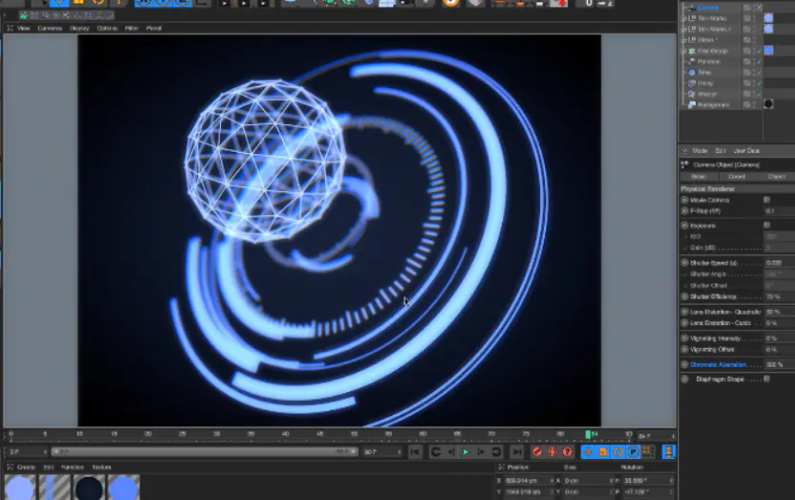Step to the next frame
795x500 pixels.
[x=481, y=452]
